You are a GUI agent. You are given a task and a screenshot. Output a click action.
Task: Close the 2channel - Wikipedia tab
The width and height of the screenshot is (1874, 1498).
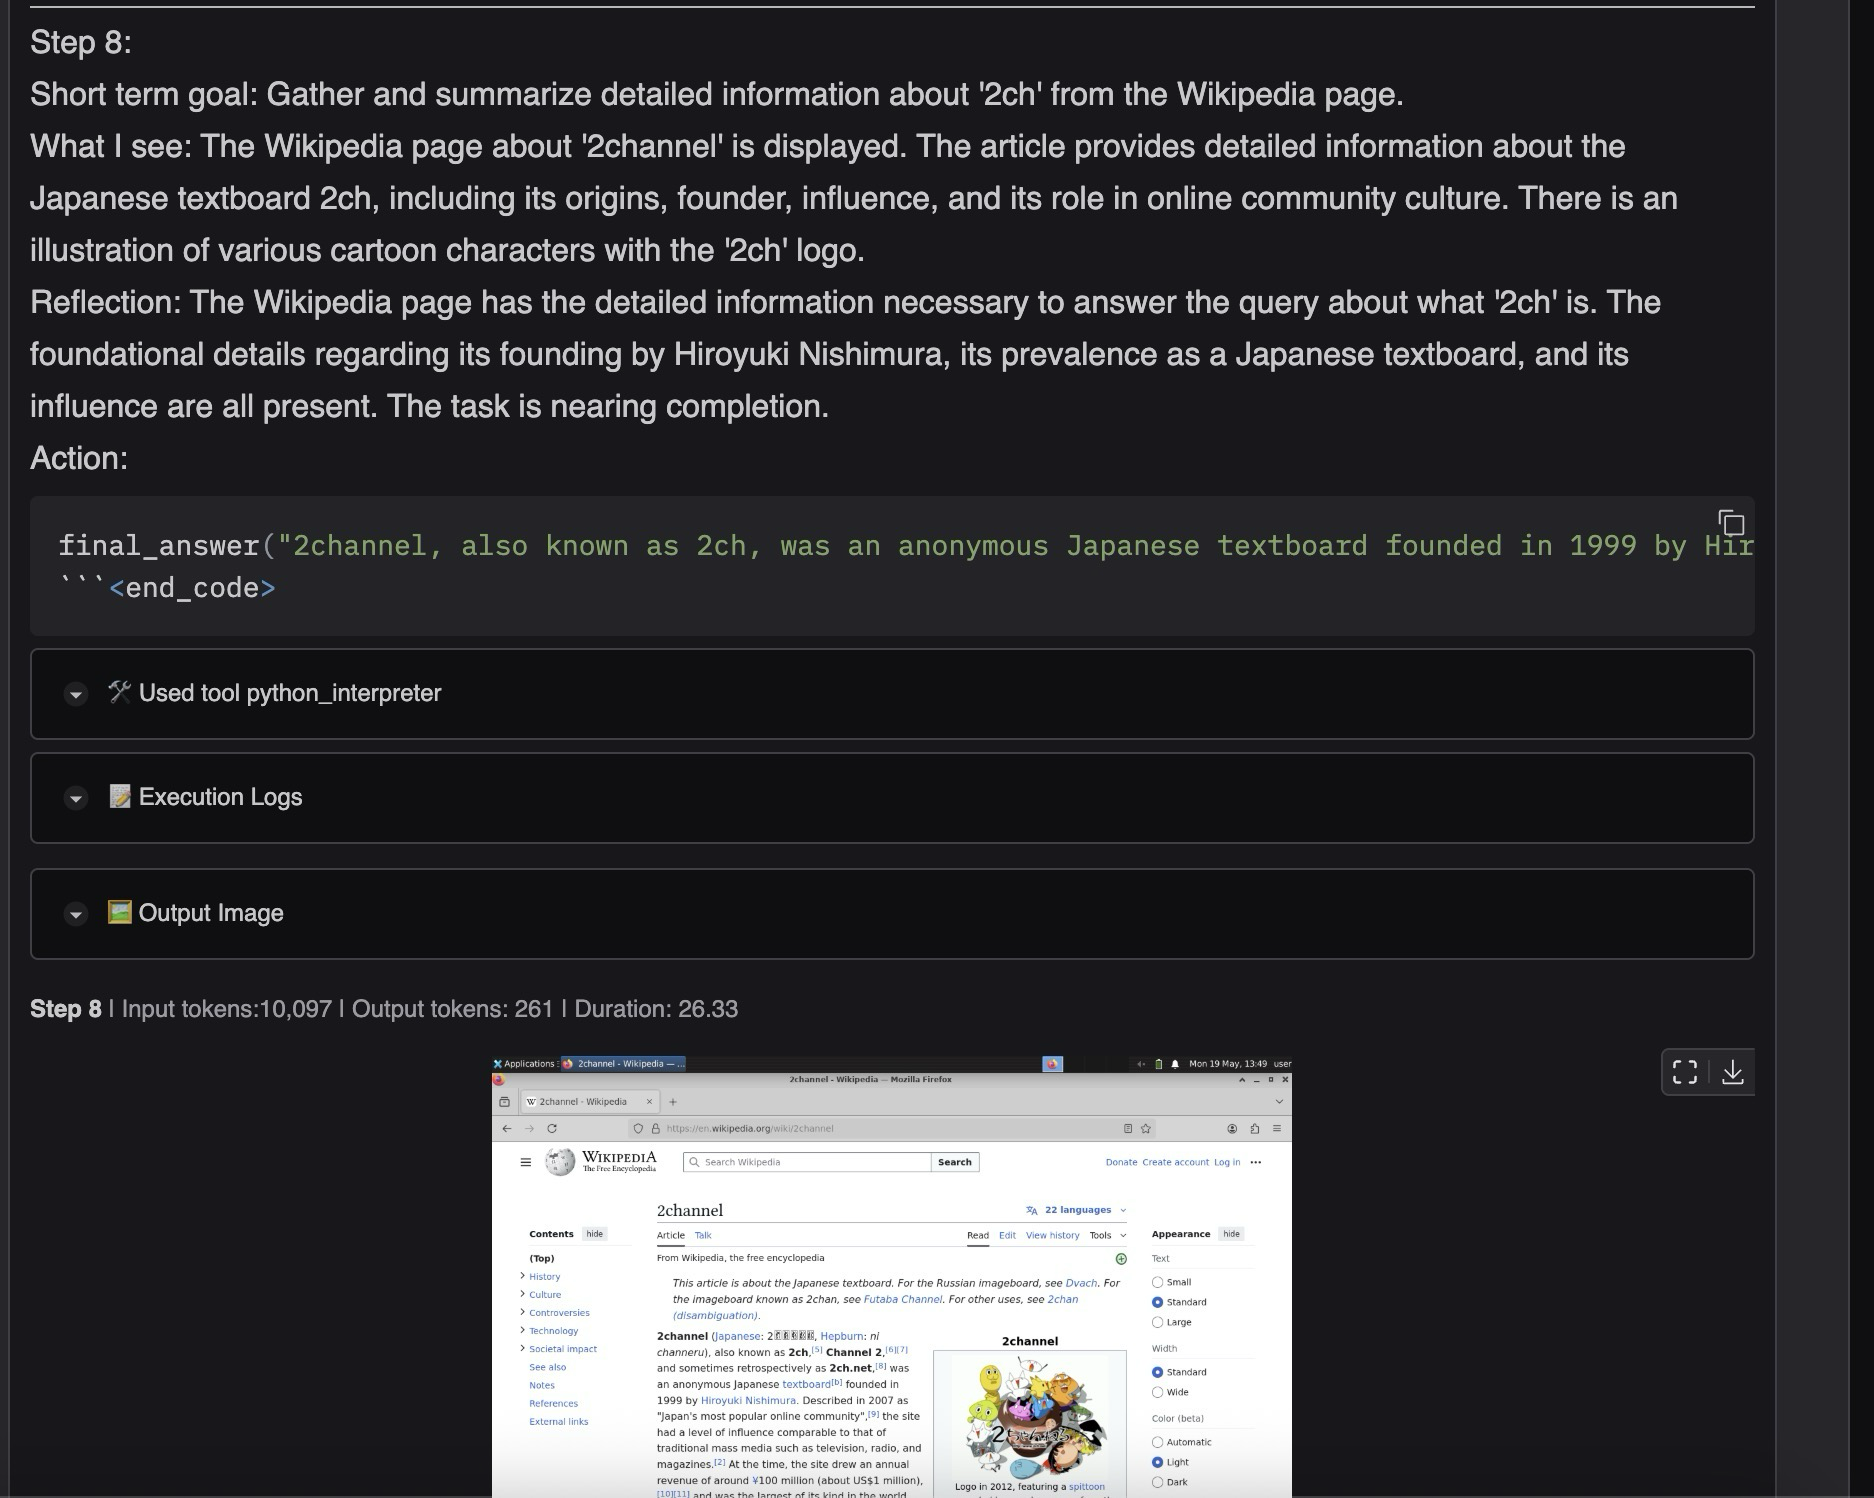click(649, 1102)
